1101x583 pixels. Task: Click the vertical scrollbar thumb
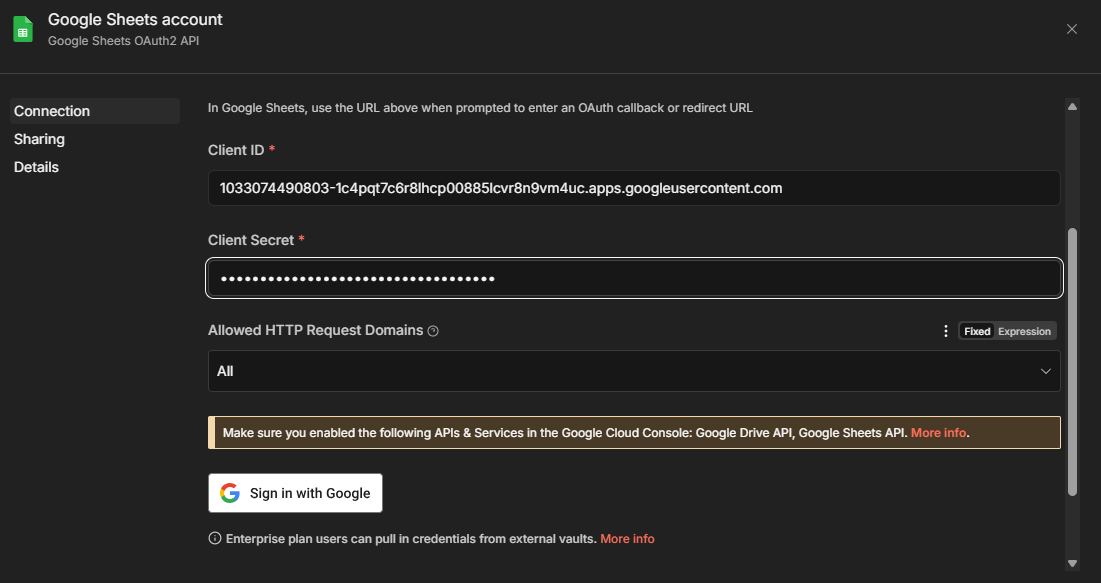[1072, 362]
